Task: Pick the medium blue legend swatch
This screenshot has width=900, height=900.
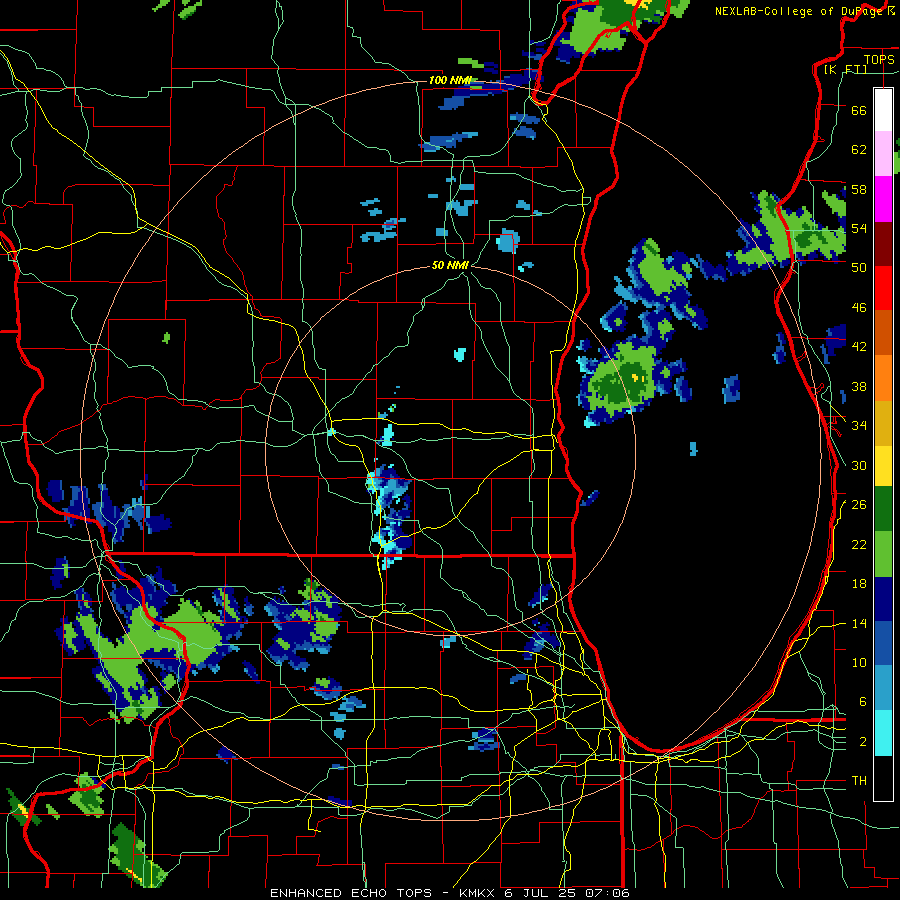Action: point(883,644)
